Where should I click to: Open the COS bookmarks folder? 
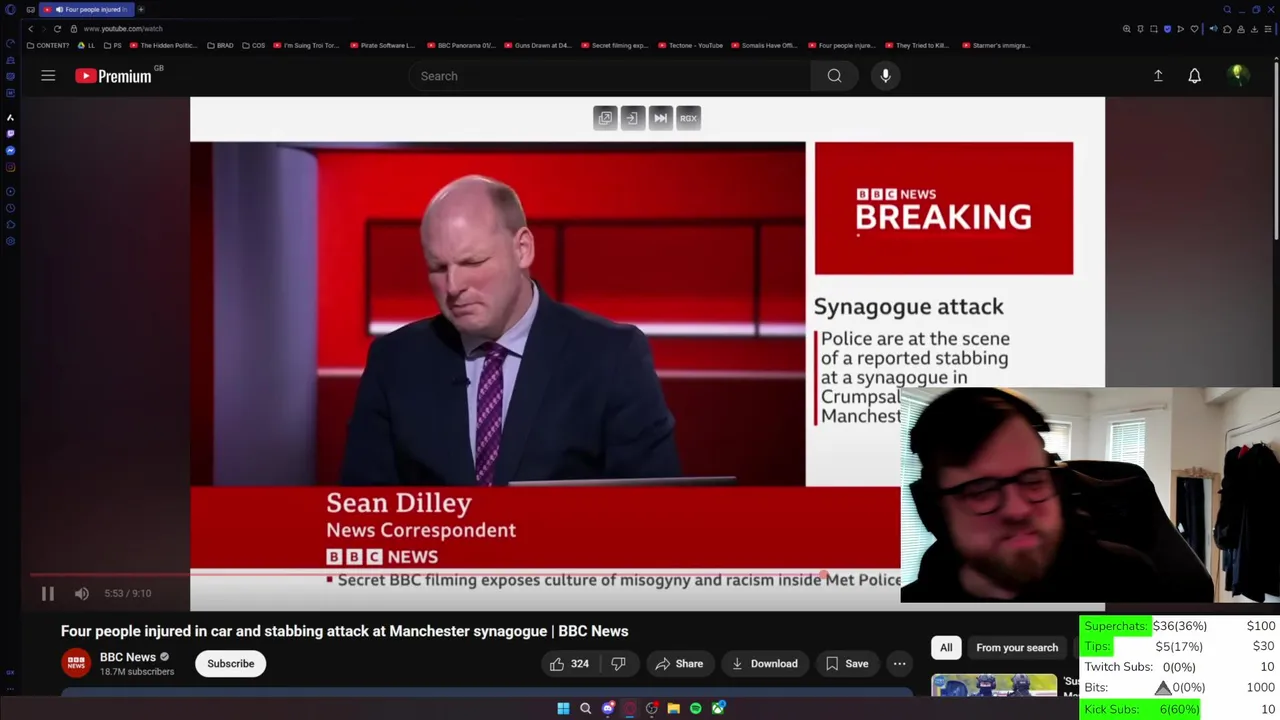[254, 45]
